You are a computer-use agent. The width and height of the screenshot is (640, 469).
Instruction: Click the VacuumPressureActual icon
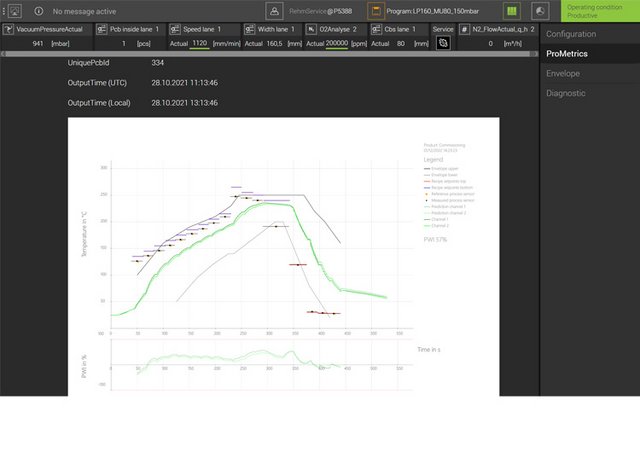[x=9, y=30]
